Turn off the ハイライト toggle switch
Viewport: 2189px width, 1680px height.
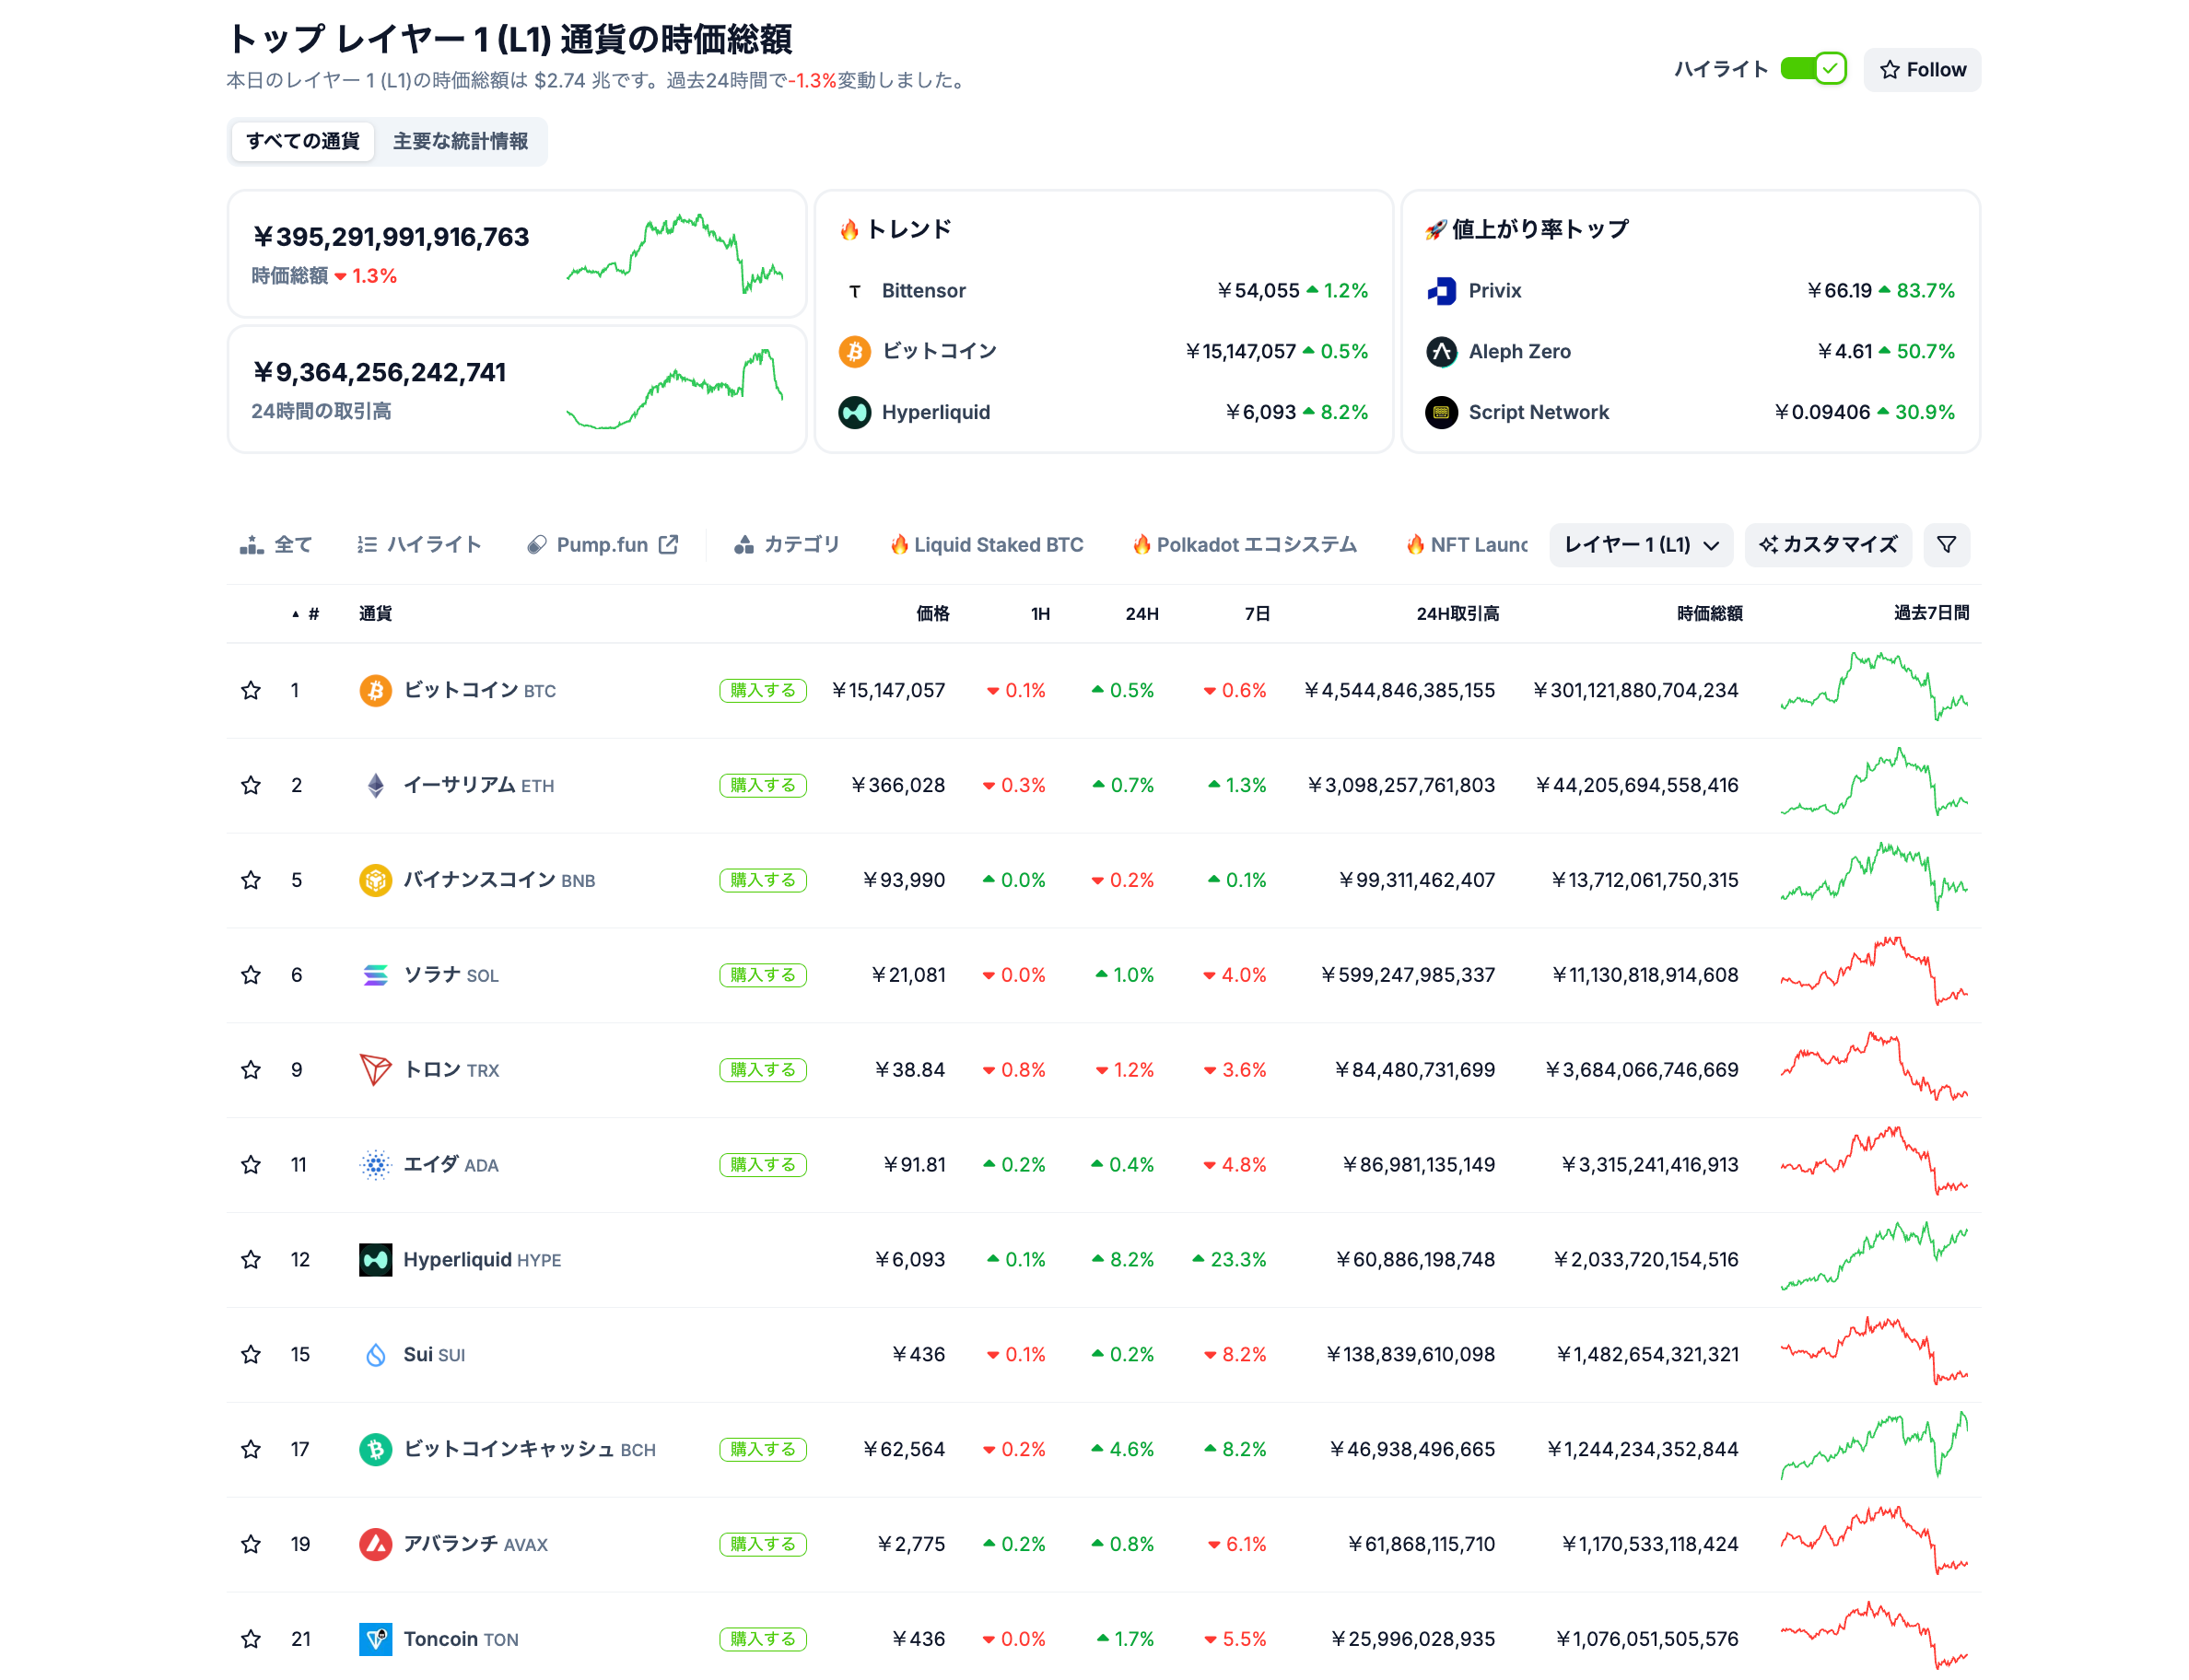pos(1812,69)
